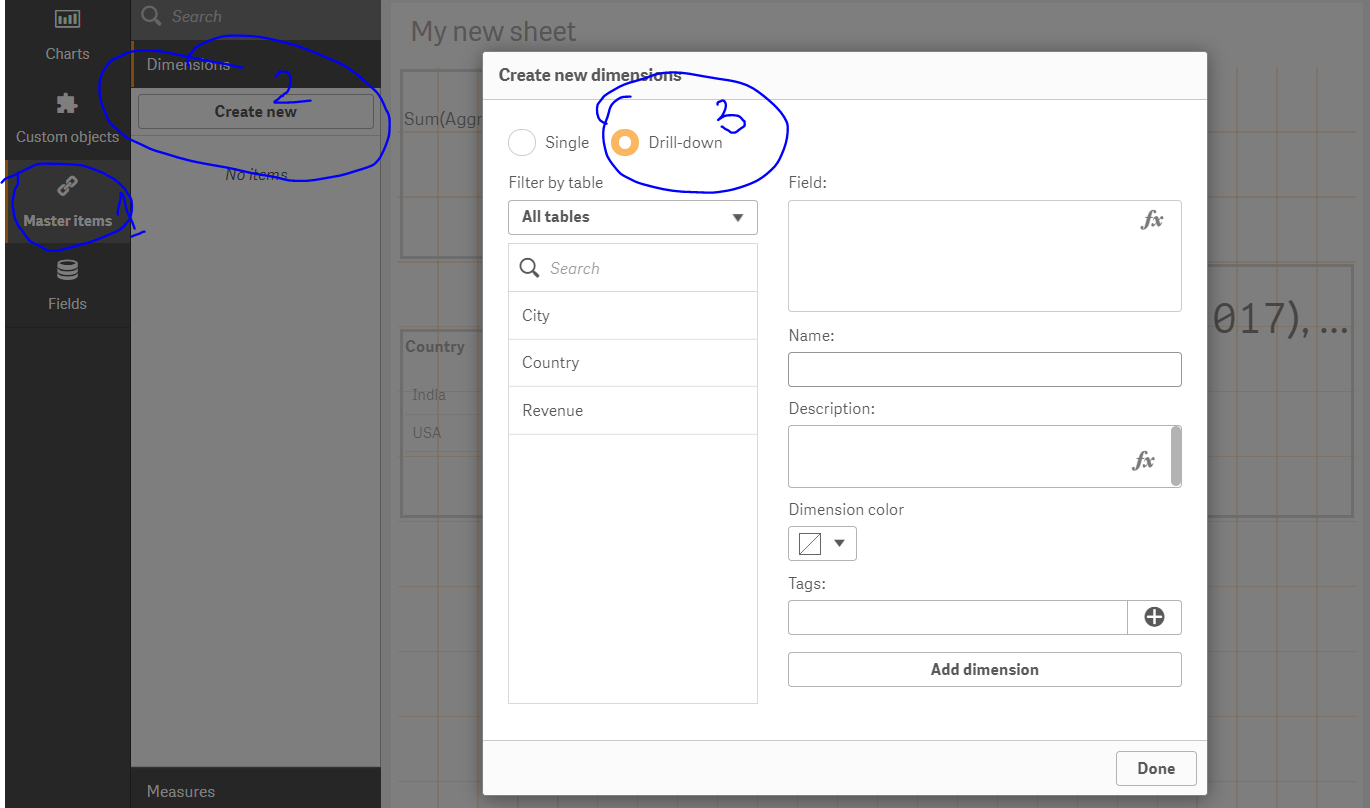Open the Fields panel
1370x808 pixels.
(x=66, y=285)
